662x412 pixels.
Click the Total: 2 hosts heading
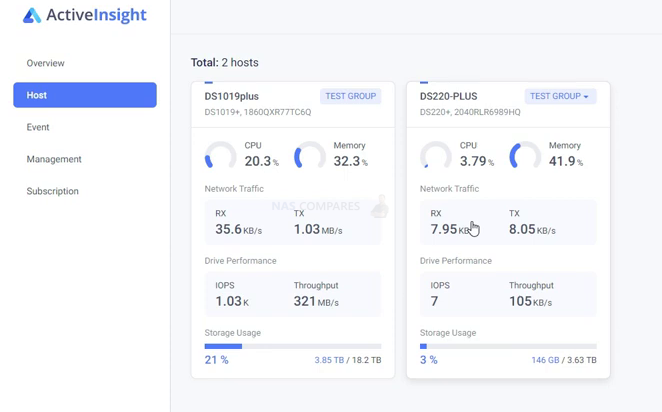coord(225,62)
